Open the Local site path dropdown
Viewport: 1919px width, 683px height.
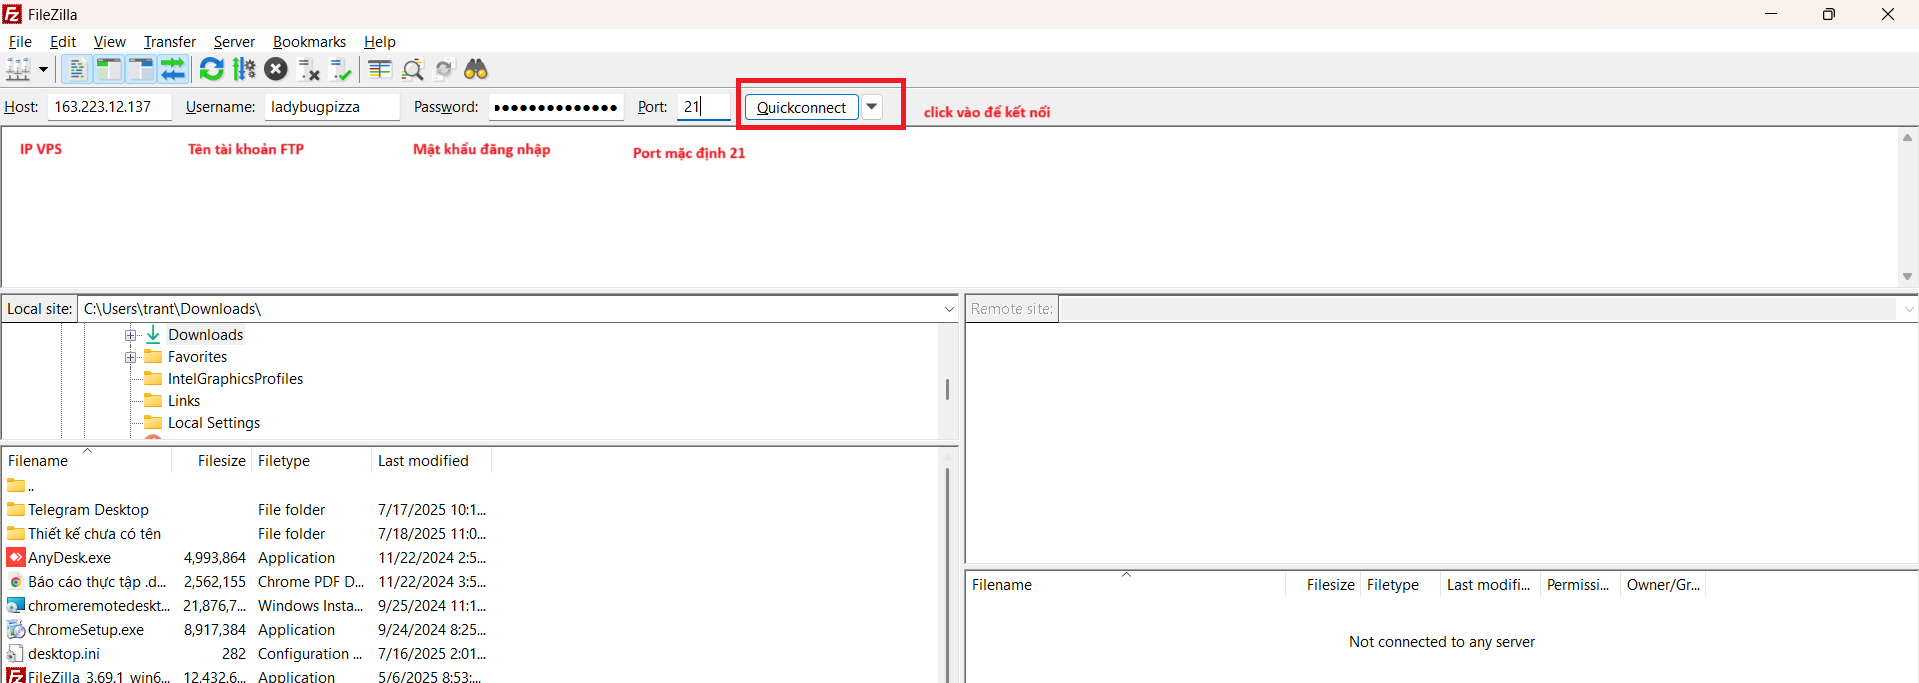tap(949, 309)
